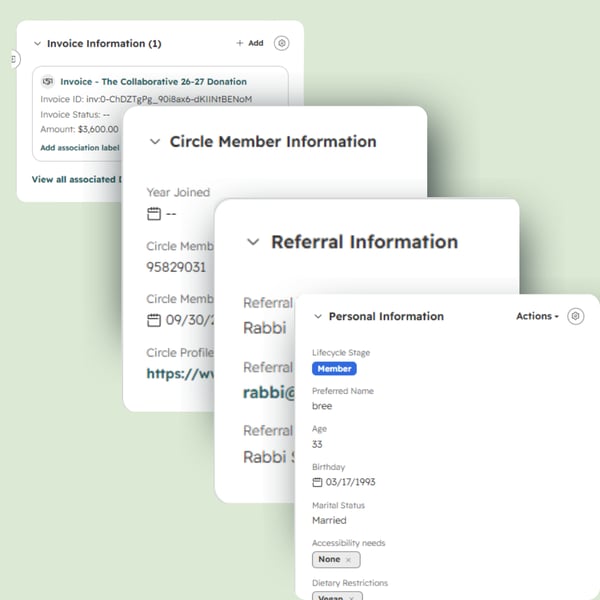Click Add association label link
This screenshot has width=600, height=600.
[80, 148]
